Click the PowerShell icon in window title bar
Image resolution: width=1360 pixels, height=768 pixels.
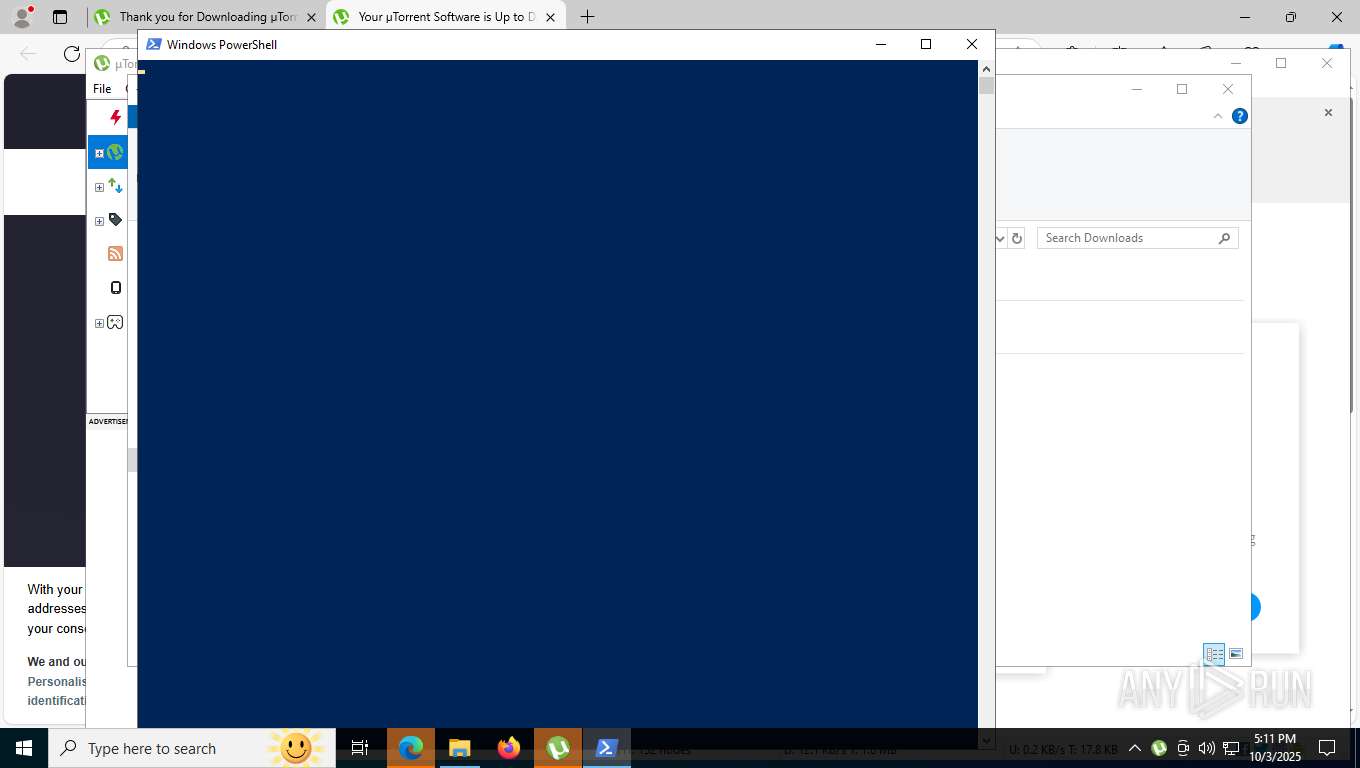[153, 44]
